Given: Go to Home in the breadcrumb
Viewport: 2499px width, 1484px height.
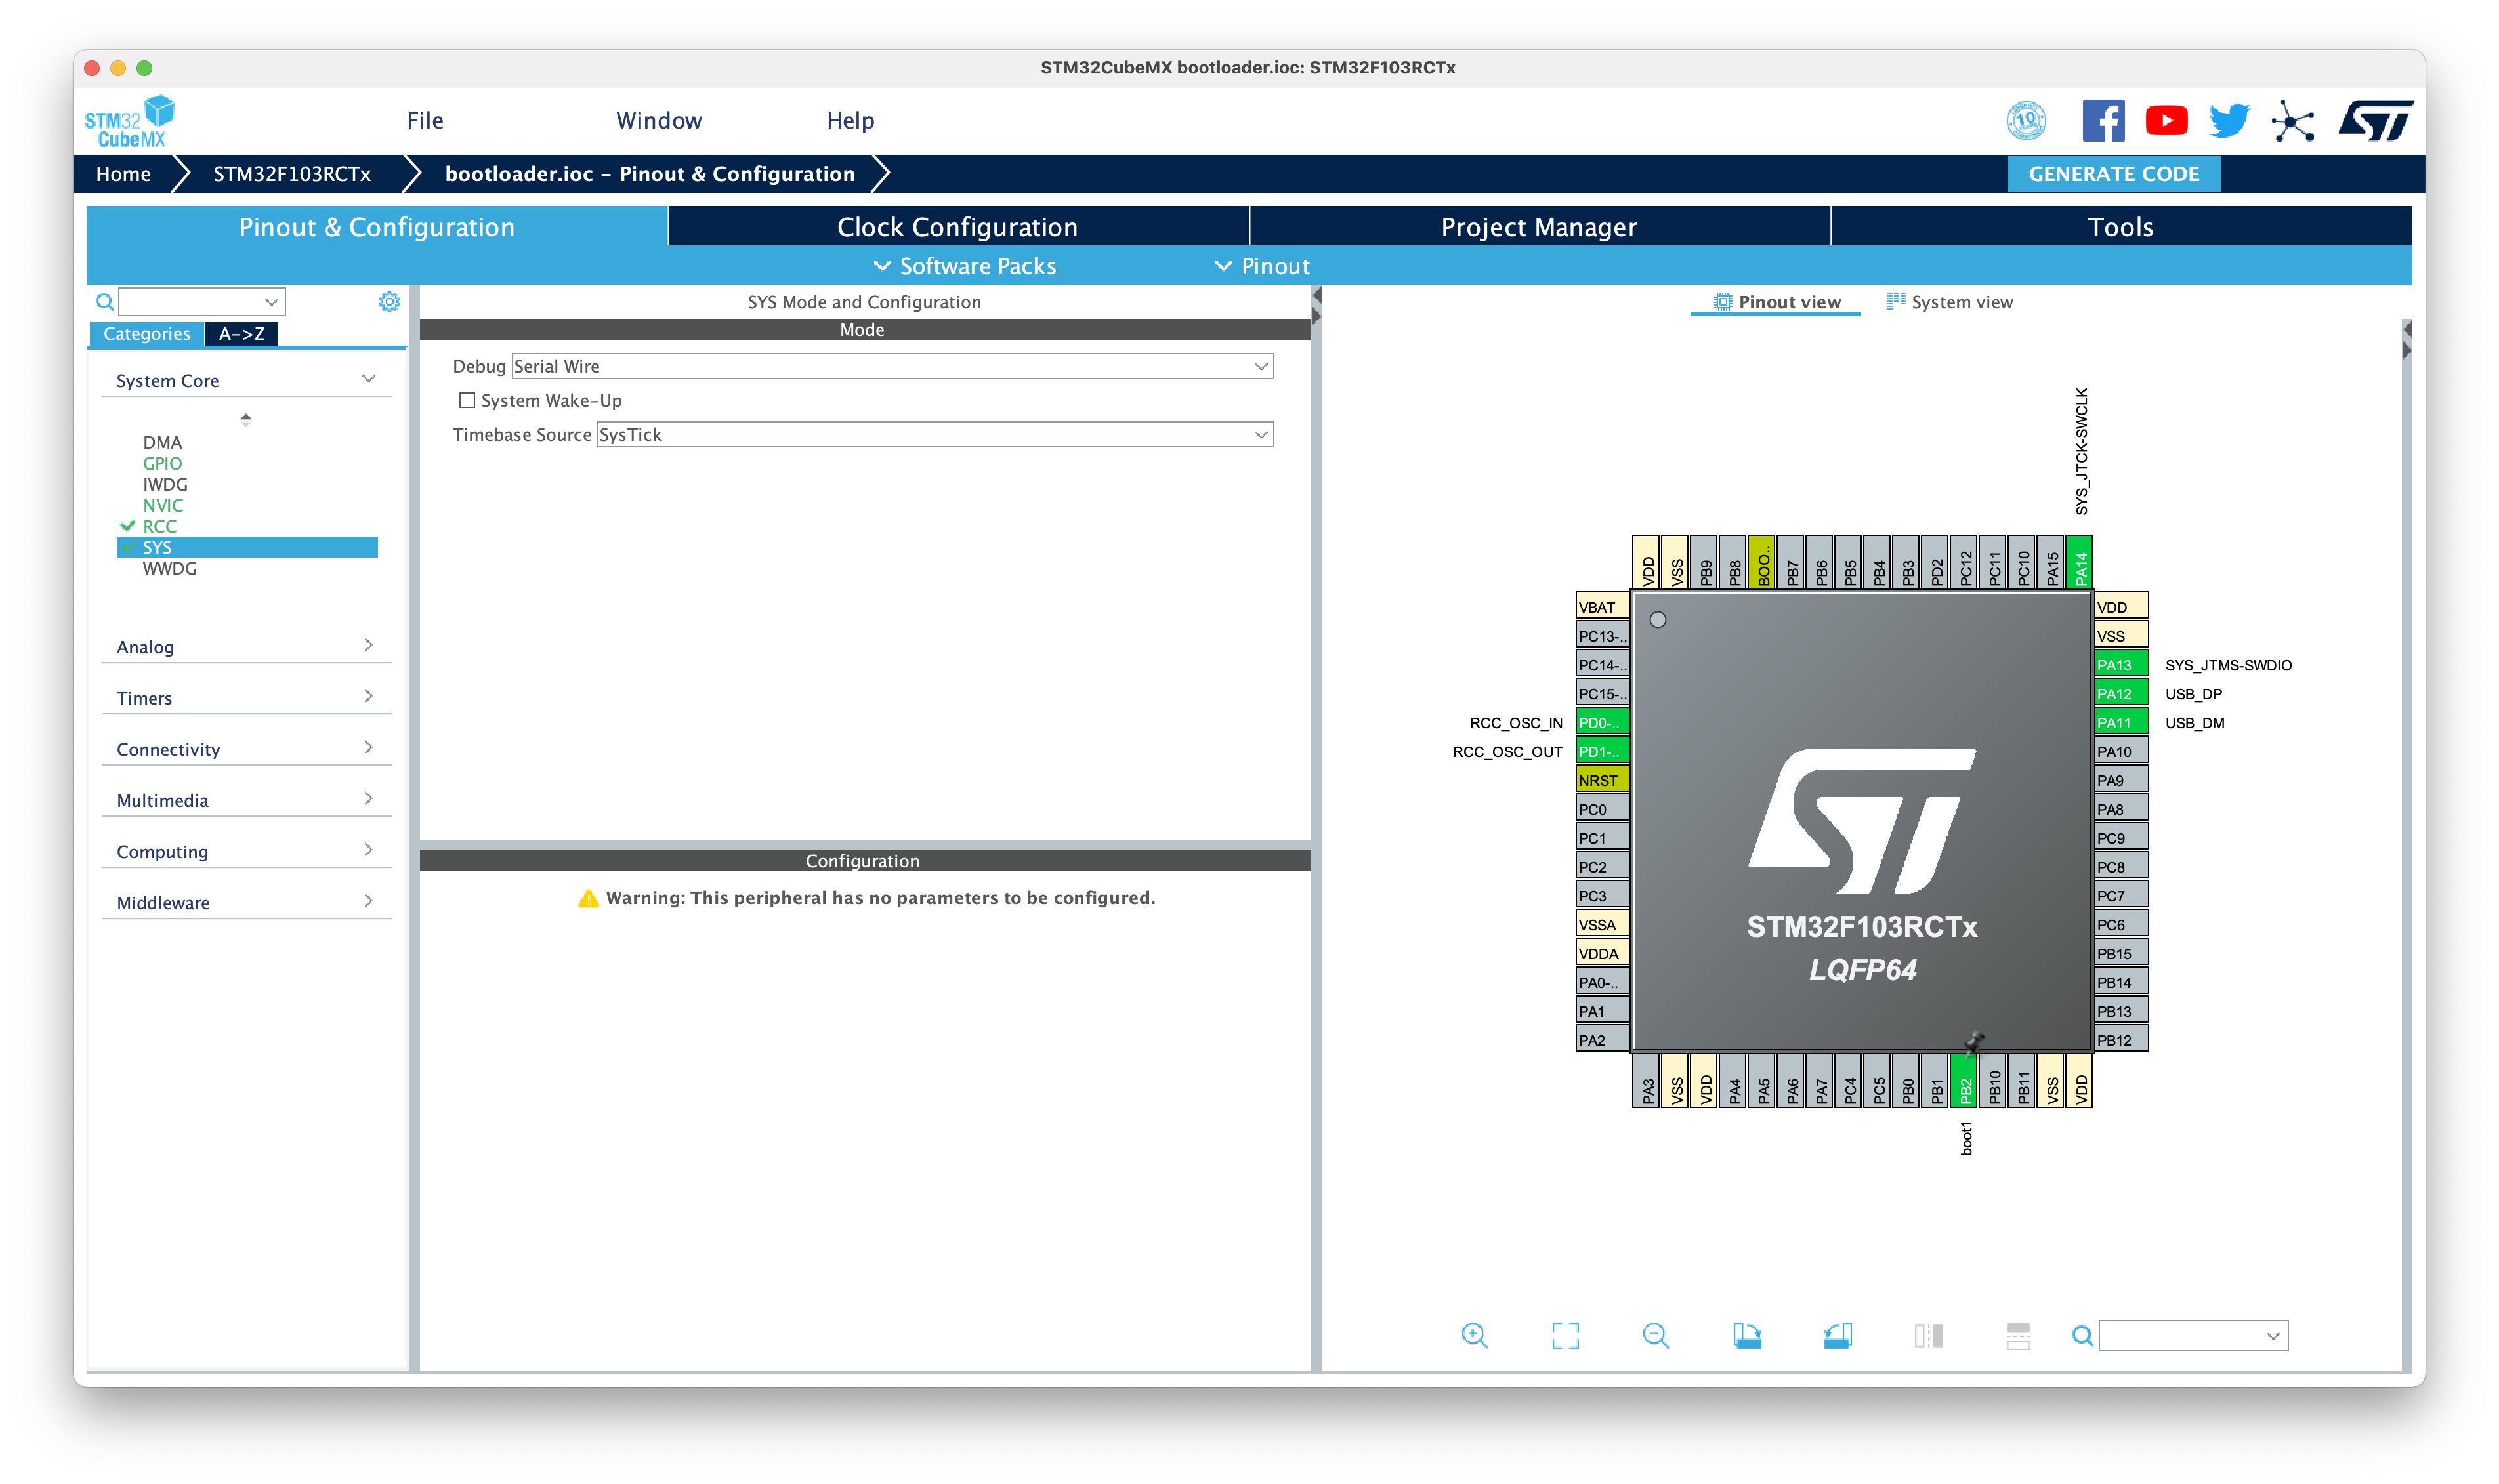Looking at the screenshot, I should click(x=123, y=174).
